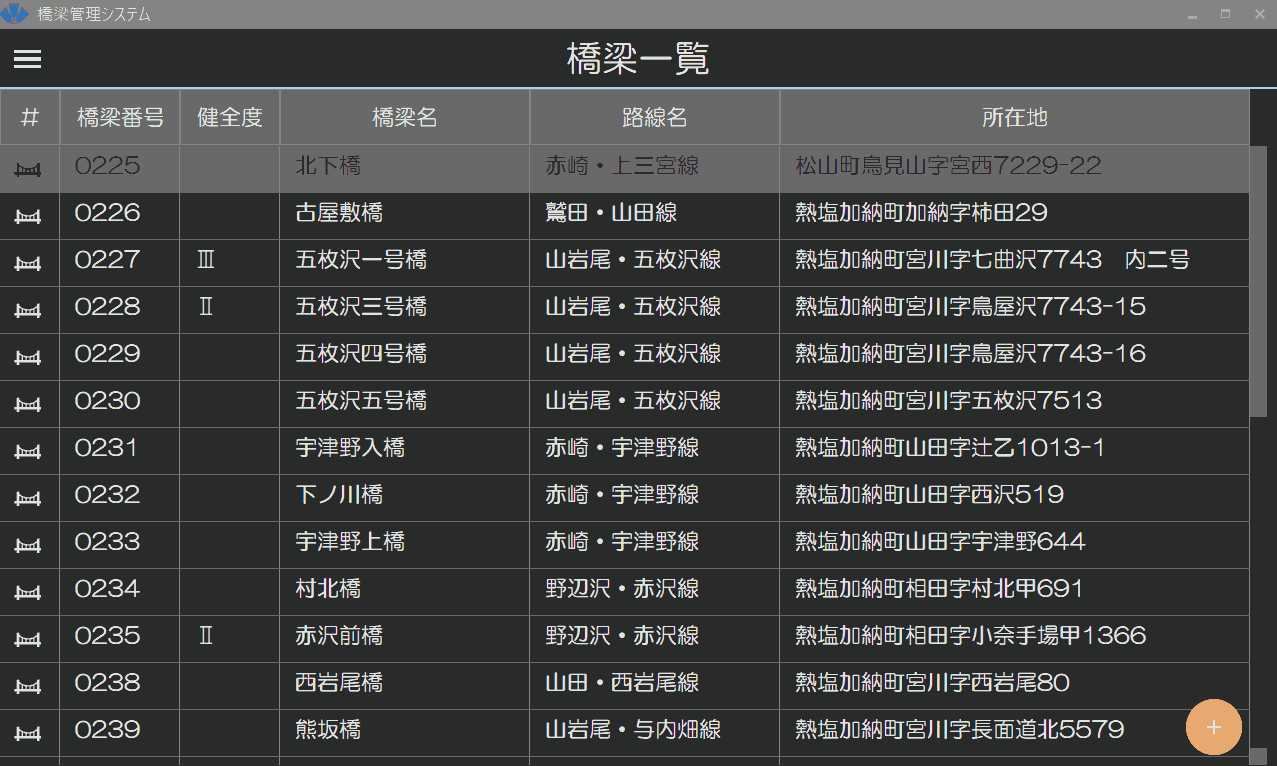Click bridge icon for row 0227

[29, 263]
